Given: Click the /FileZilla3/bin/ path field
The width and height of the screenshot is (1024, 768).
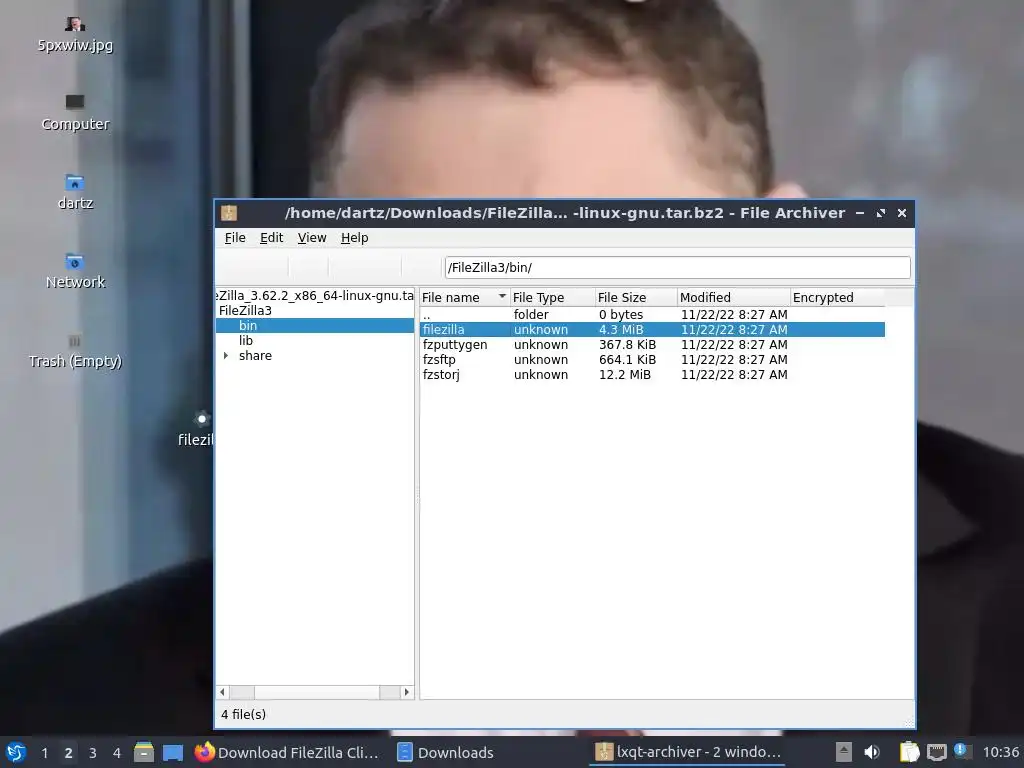Looking at the screenshot, I should point(677,267).
